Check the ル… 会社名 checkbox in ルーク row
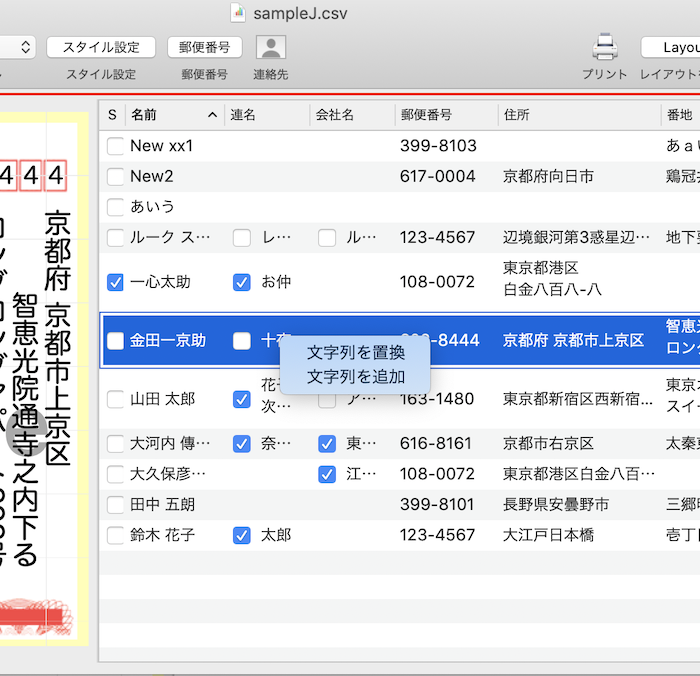700x676 pixels. pos(327,238)
